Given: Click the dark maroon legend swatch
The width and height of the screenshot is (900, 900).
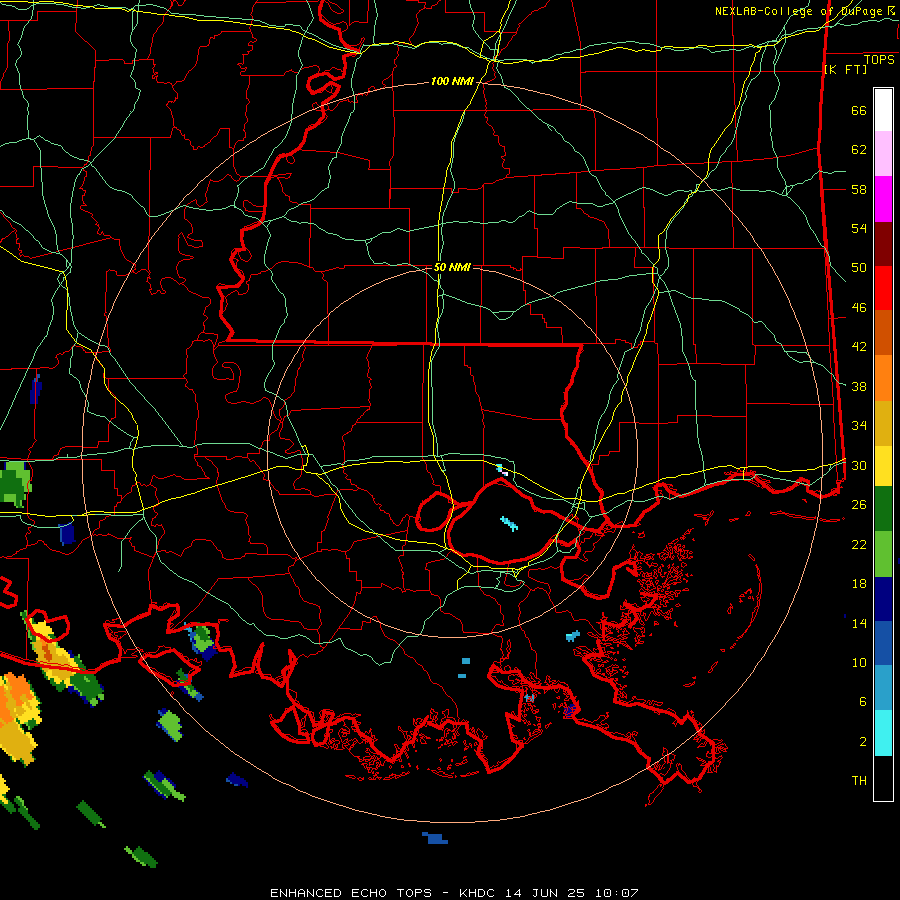Looking at the screenshot, I should tap(883, 244).
